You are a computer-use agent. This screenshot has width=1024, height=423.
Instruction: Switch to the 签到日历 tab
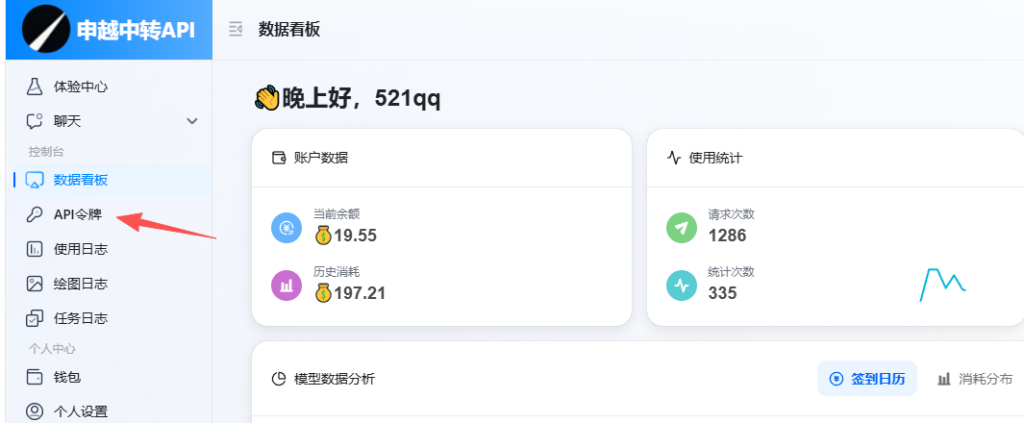pos(867,379)
